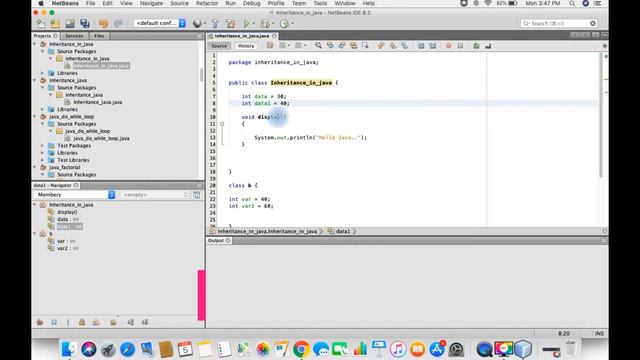Open the Source menu in menu bar

pos(179,3)
